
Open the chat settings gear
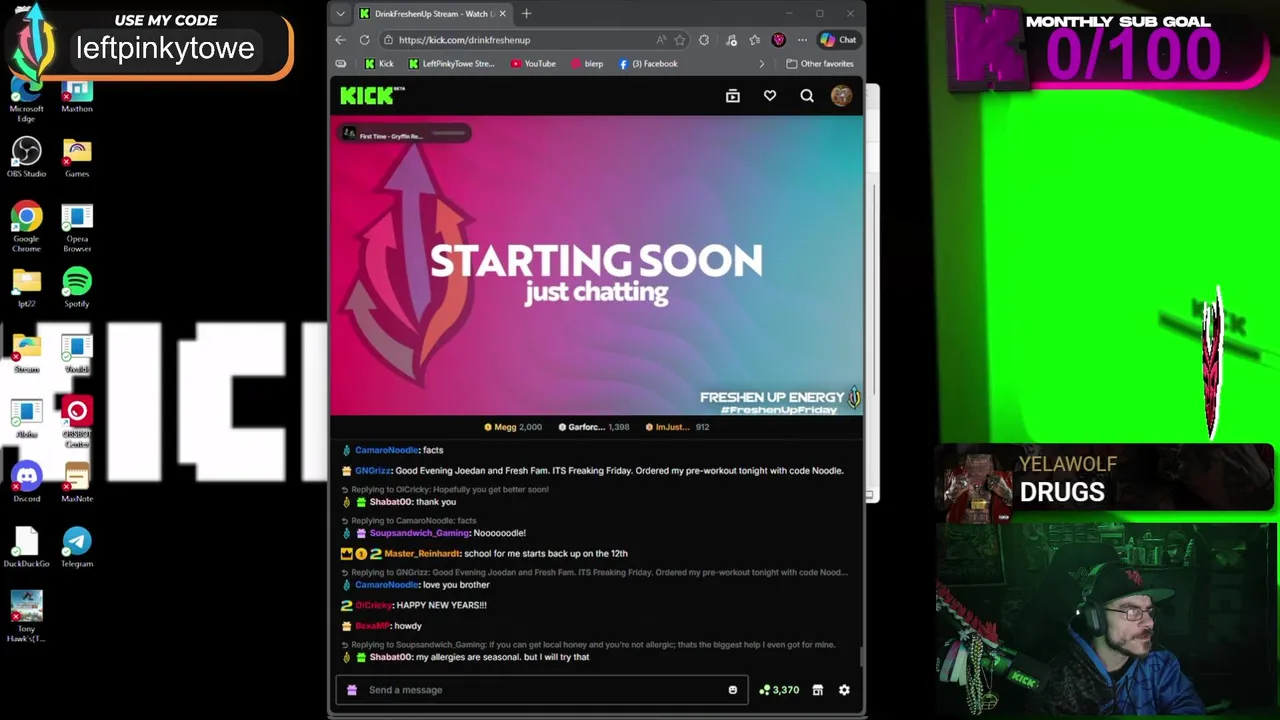tap(844, 690)
